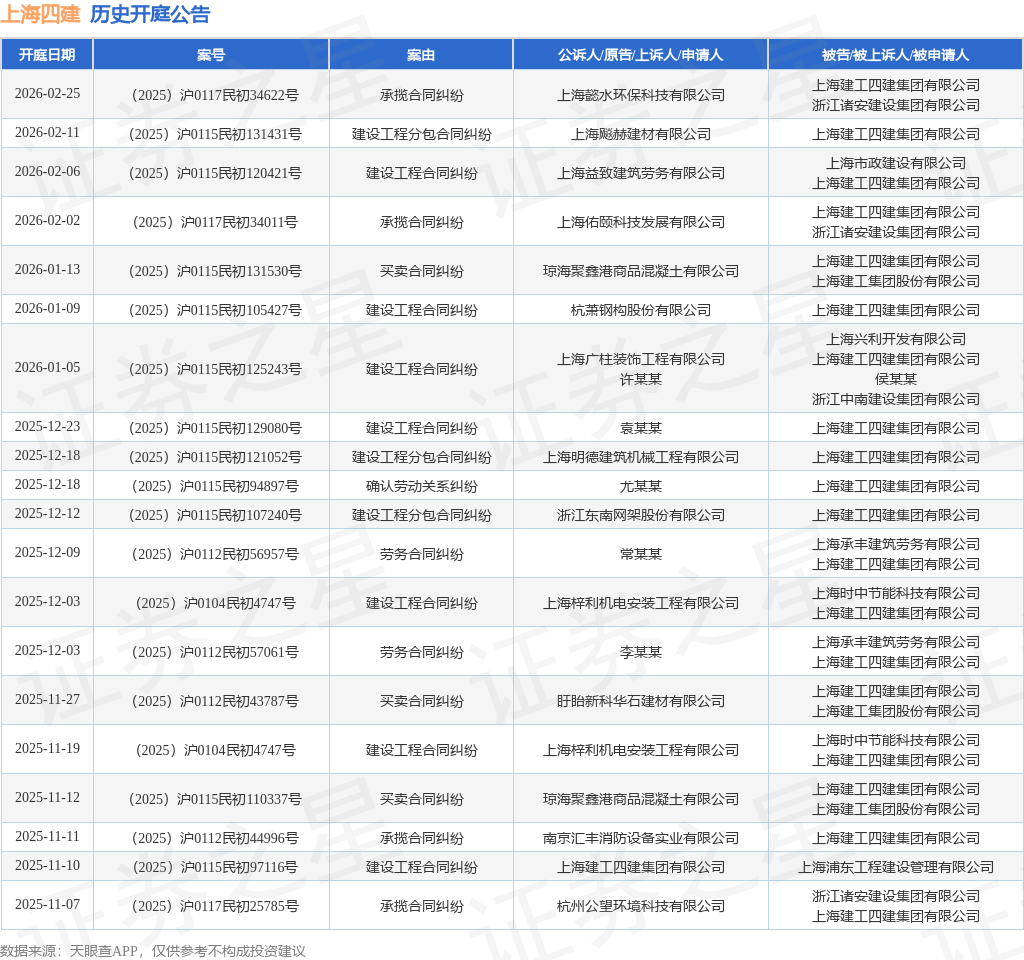The width and height of the screenshot is (1024, 960).
Task: Click plaintiff 上海懿水环保科技有限公司
Action: click(641, 95)
